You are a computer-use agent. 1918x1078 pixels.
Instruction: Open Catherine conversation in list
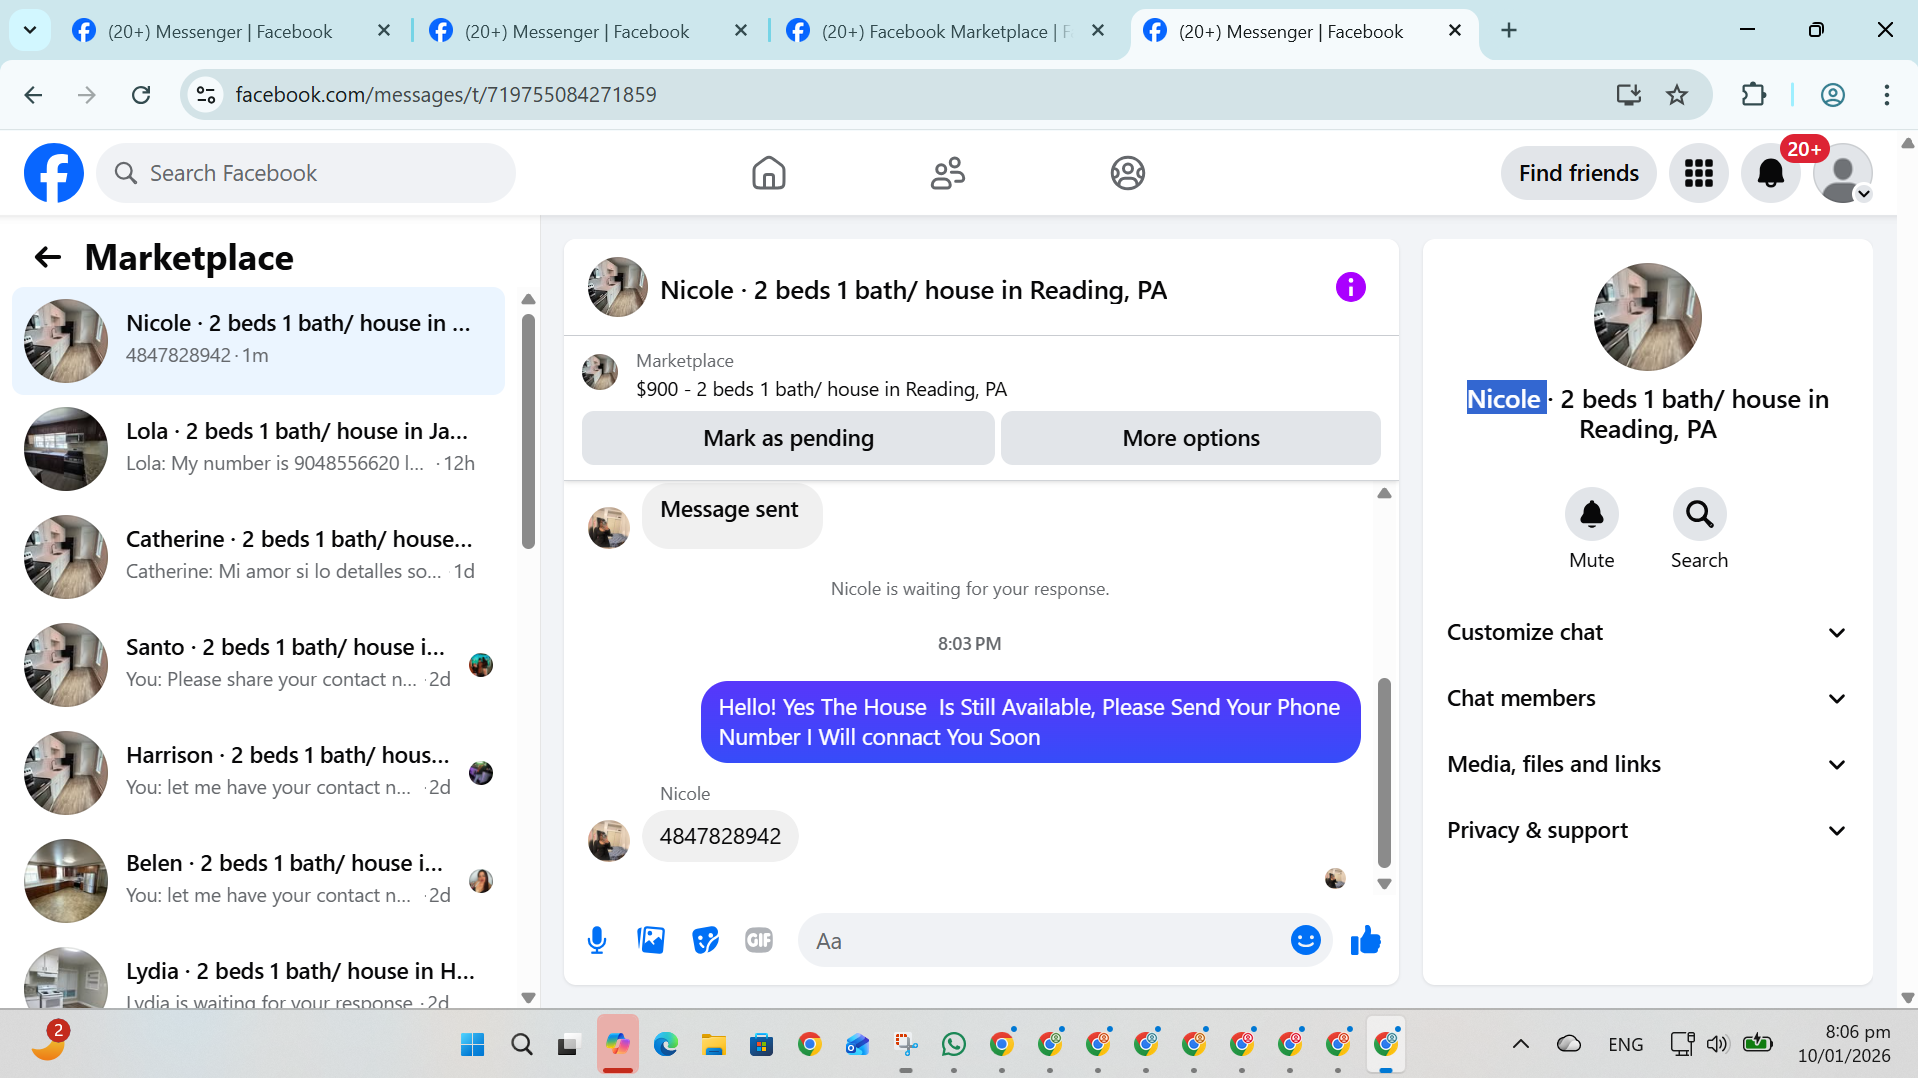(258, 556)
